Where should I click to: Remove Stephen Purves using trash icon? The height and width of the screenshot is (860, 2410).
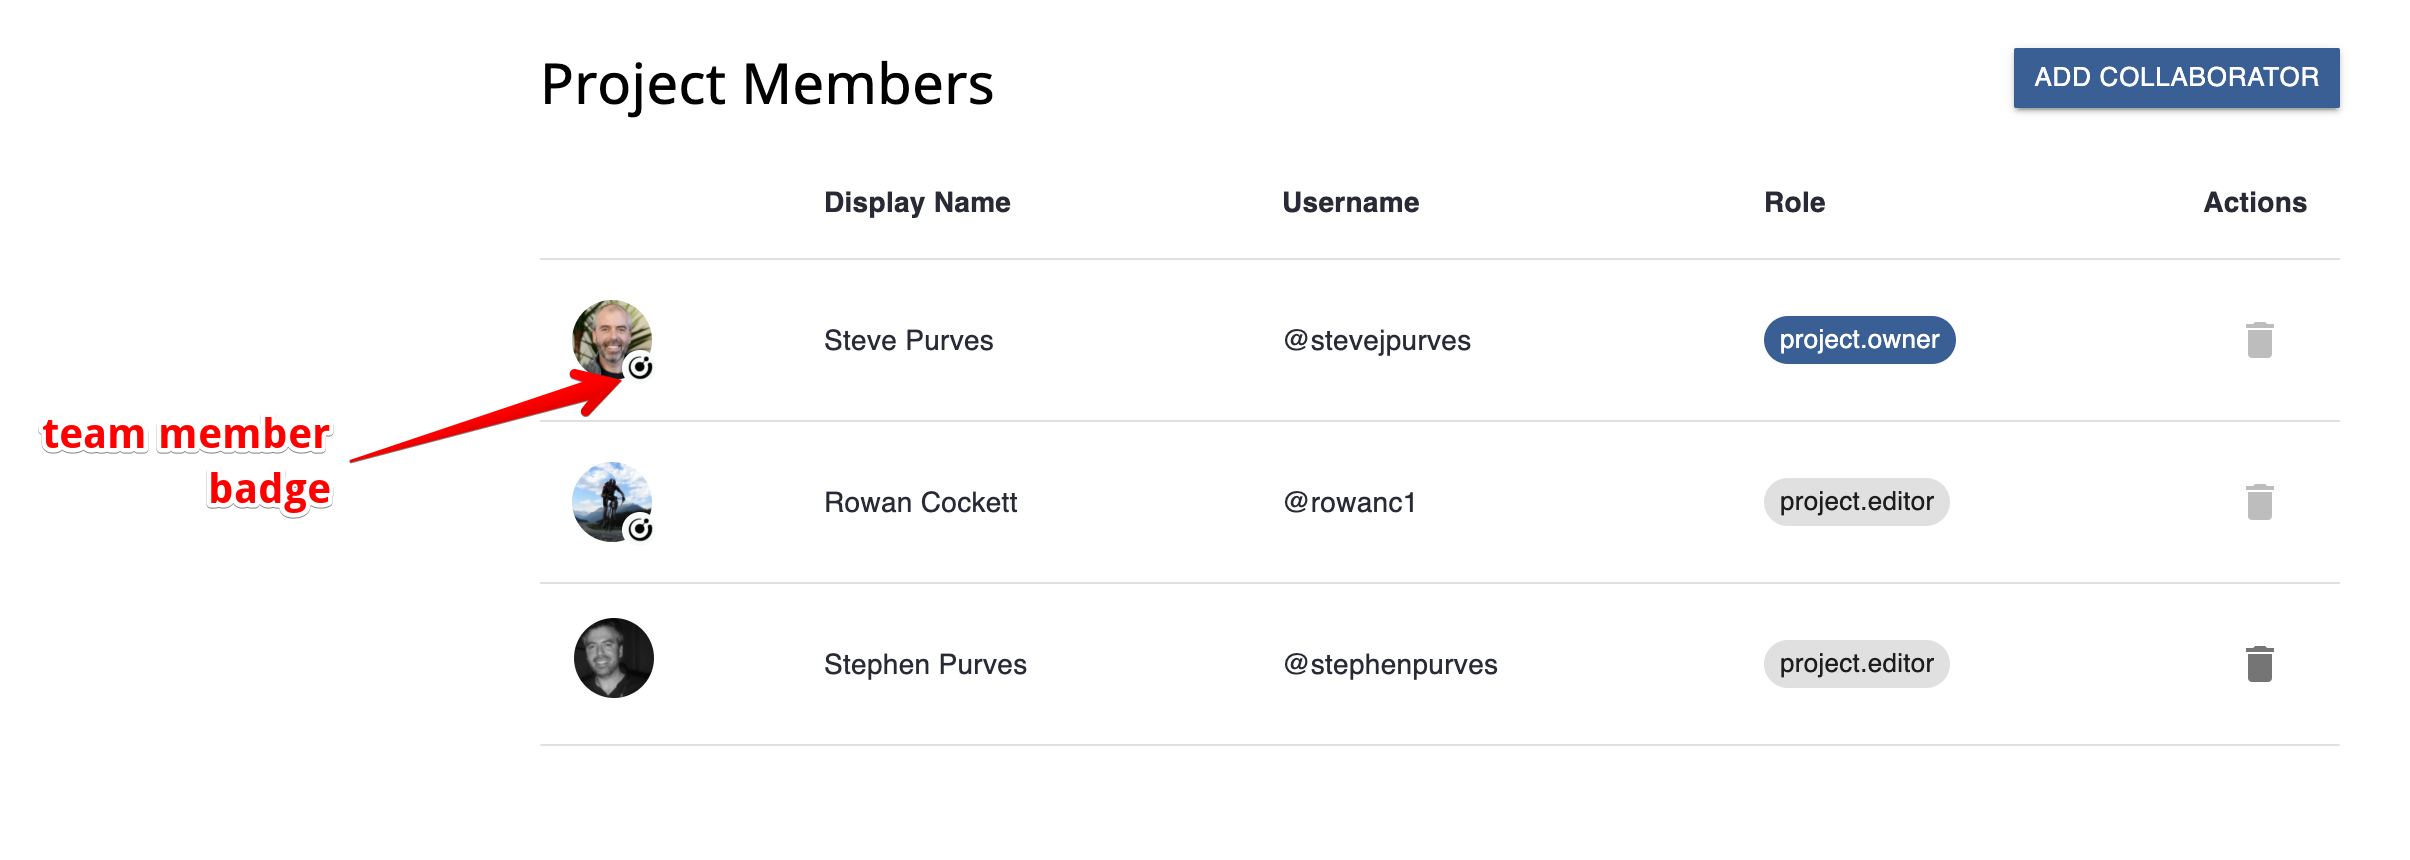[x=2259, y=664]
